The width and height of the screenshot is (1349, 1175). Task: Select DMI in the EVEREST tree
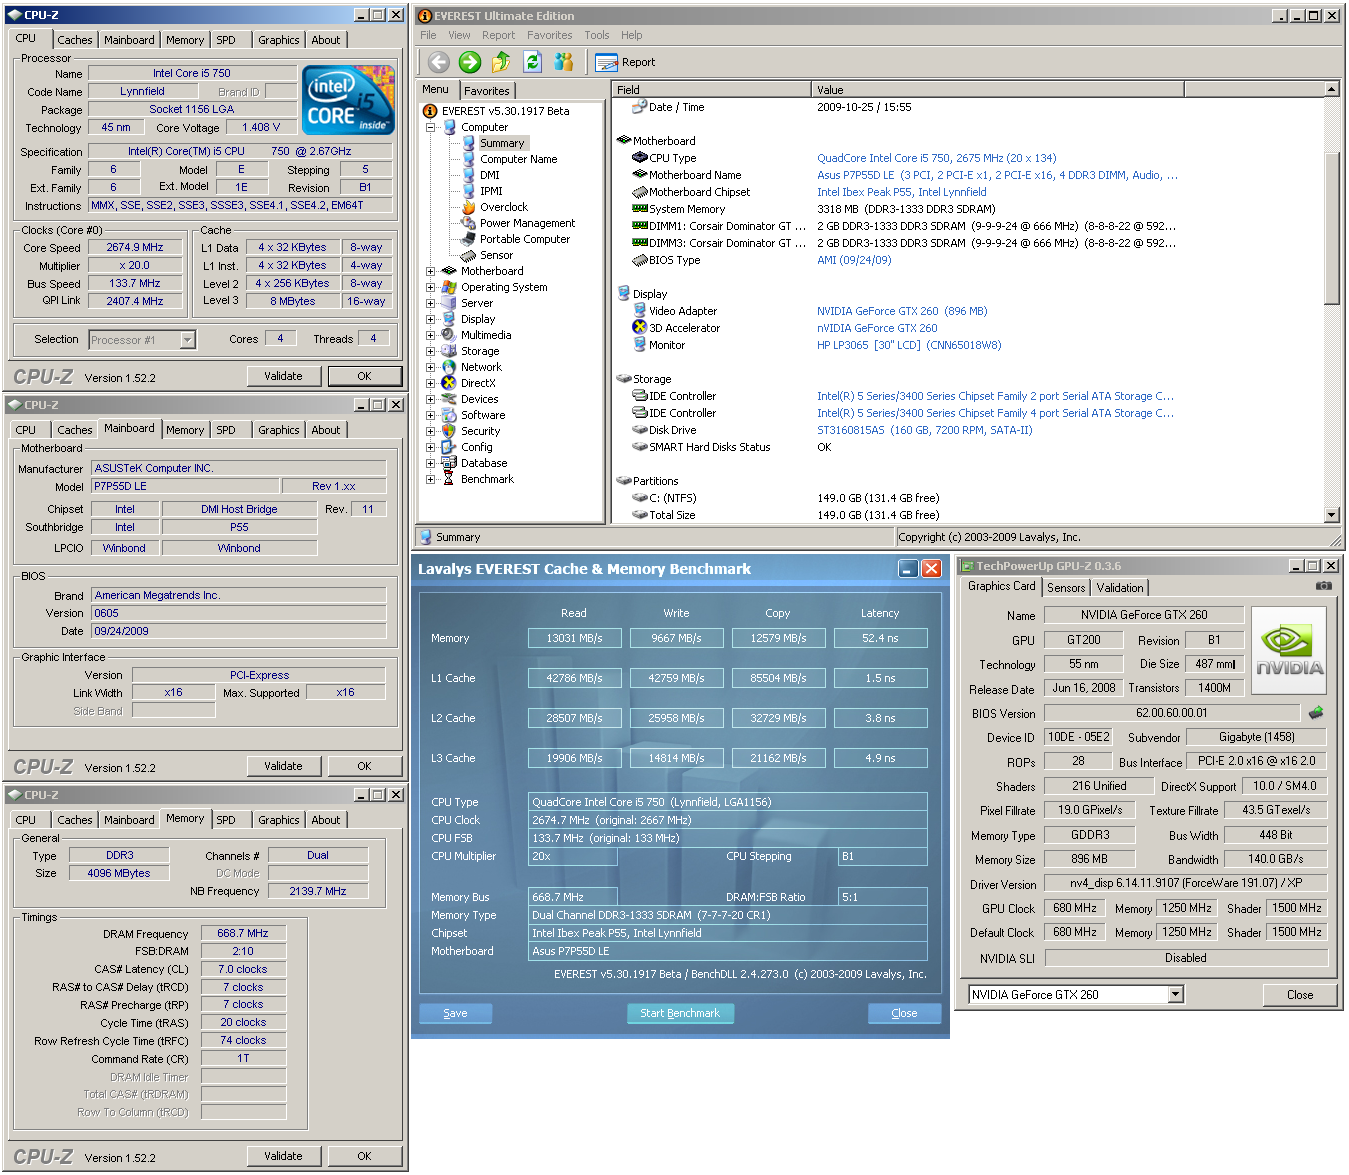click(490, 175)
